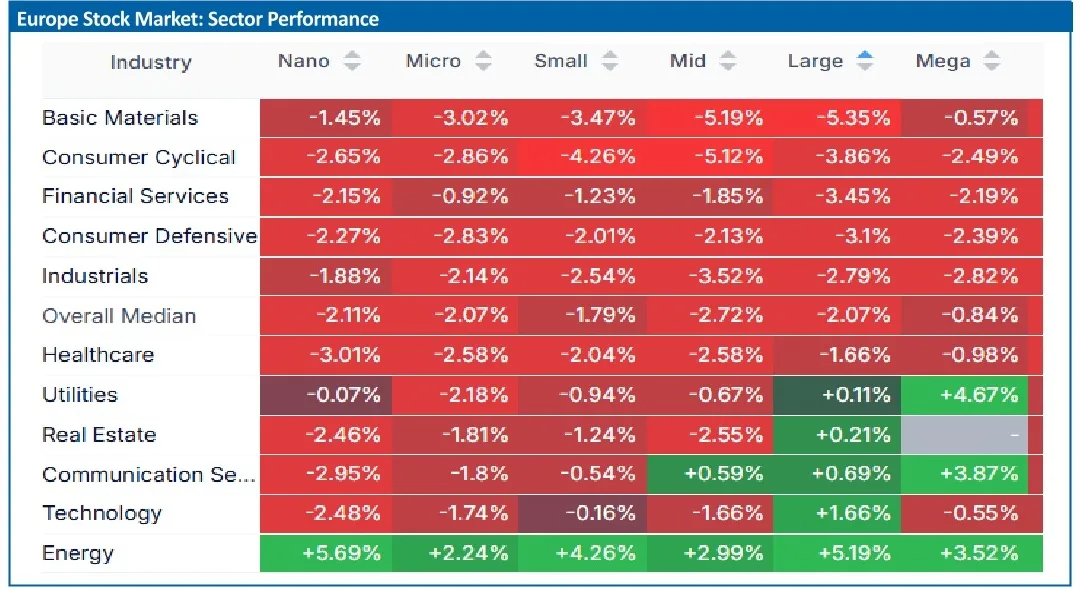This screenshot has height=590, width=1080.
Task: Expand truncated Communication Se... label
Action: click(x=148, y=475)
